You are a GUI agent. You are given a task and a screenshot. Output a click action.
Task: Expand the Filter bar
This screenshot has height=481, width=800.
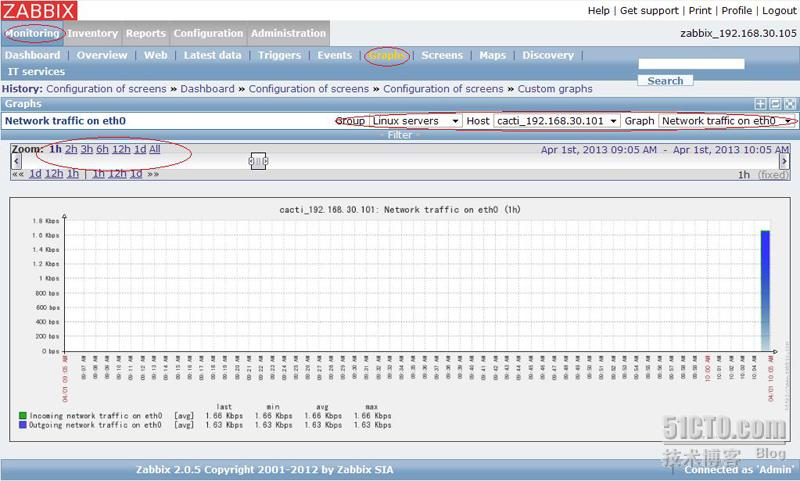pos(400,135)
